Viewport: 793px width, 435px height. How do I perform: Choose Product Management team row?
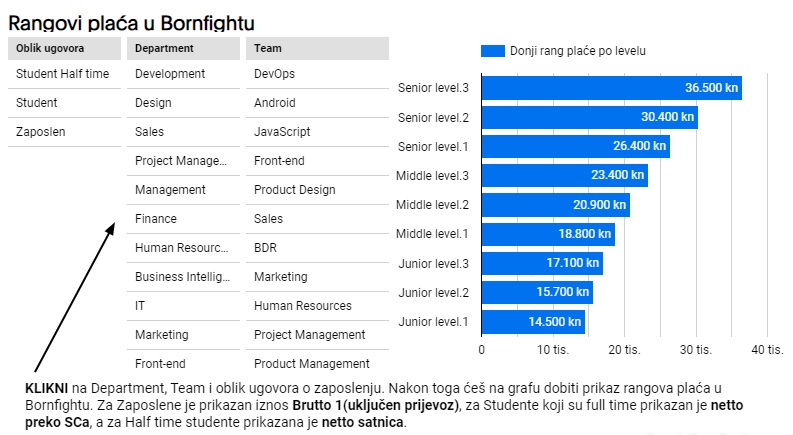click(x=311, y=364)
